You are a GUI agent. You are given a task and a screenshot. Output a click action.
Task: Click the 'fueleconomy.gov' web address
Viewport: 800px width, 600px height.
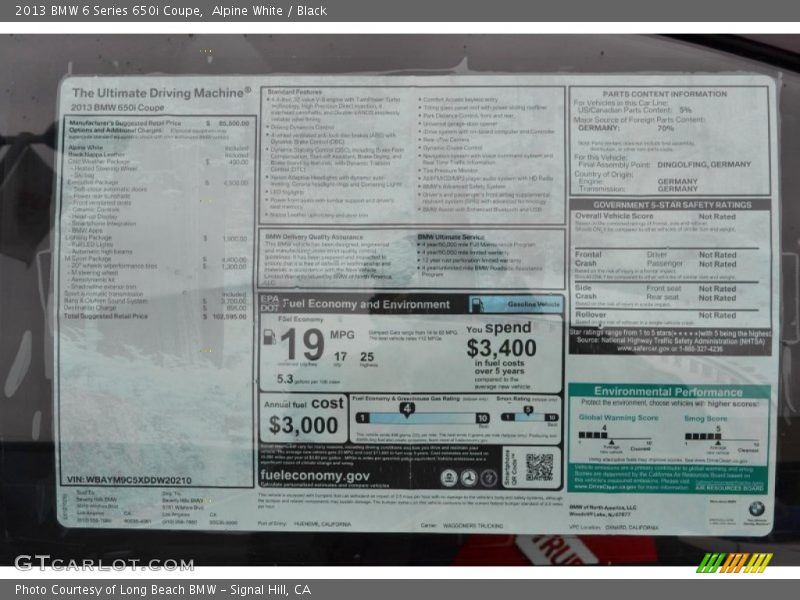click(x=315, y=476)
